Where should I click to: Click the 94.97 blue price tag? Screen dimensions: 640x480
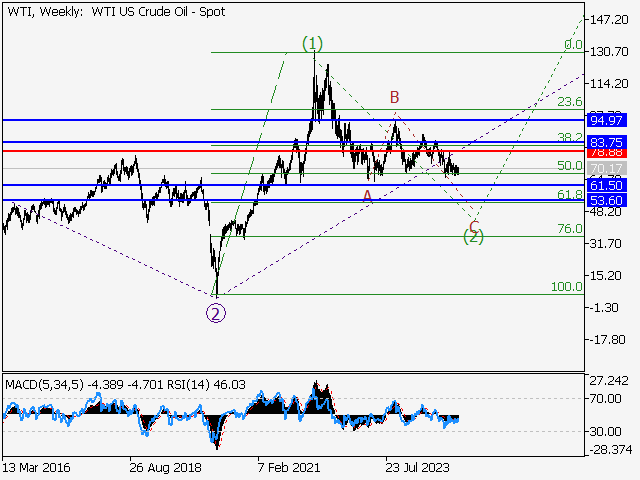(607, 120)
